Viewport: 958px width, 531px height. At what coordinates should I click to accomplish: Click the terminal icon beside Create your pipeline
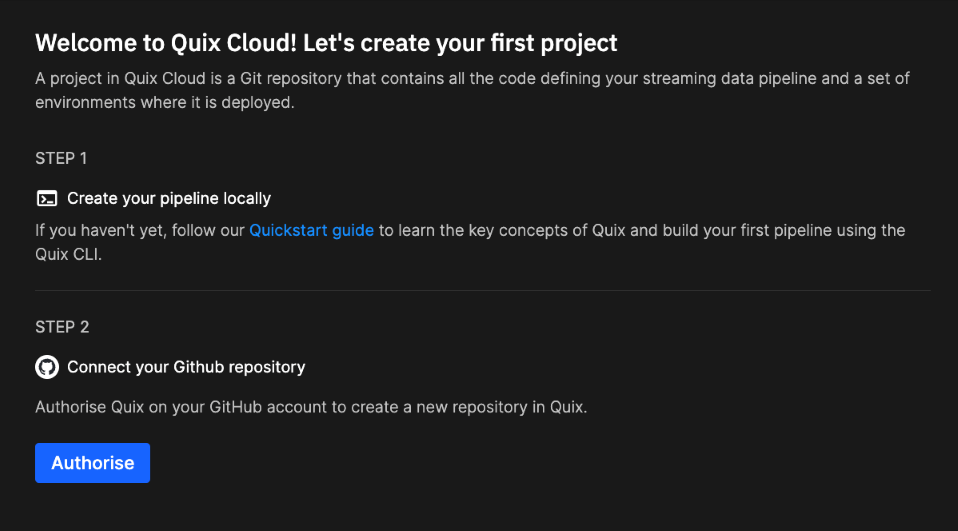pyautogui.click(x=46, y=198)
